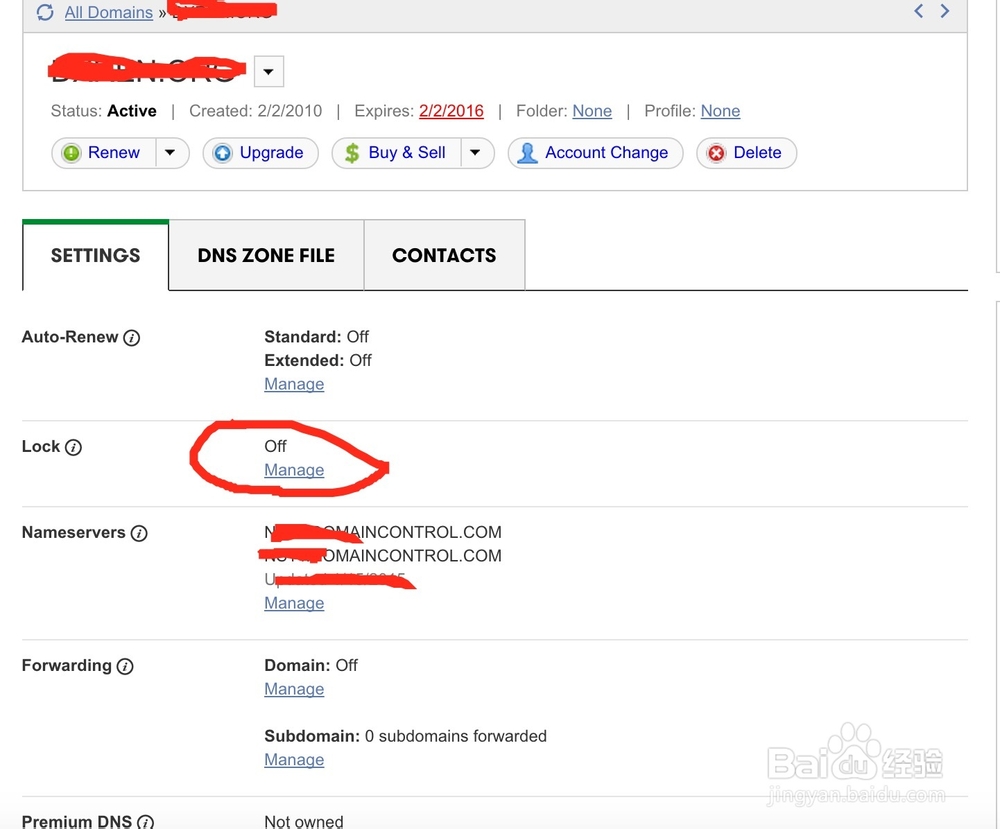Select the Status Active text
The image size is (1000, 829).
(x=103, y=111)
